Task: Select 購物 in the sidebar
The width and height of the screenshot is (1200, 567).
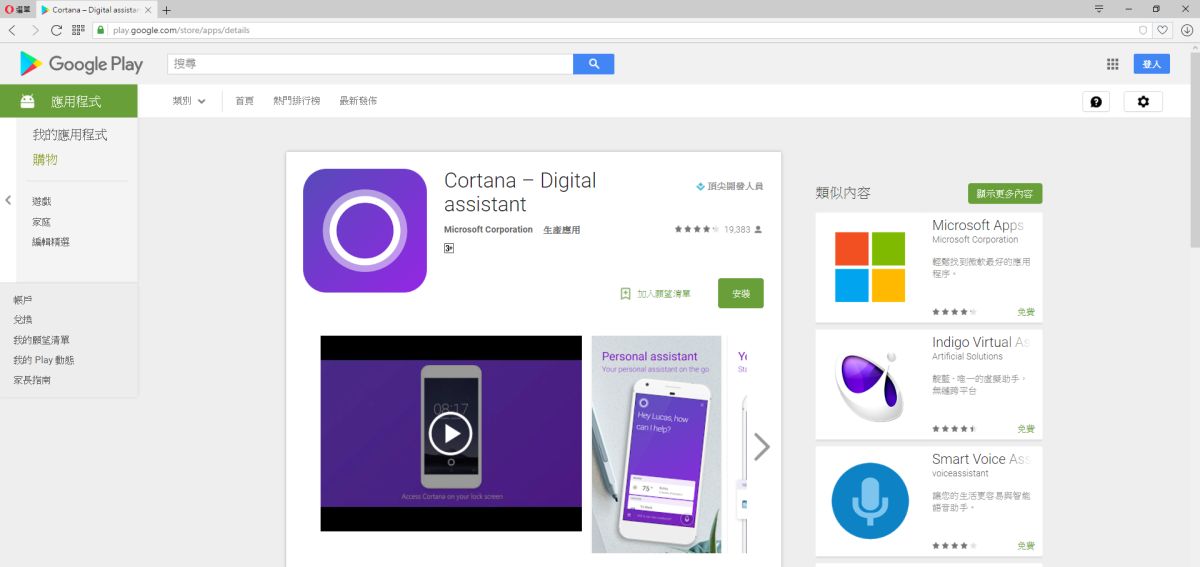Action: point(45,160)
